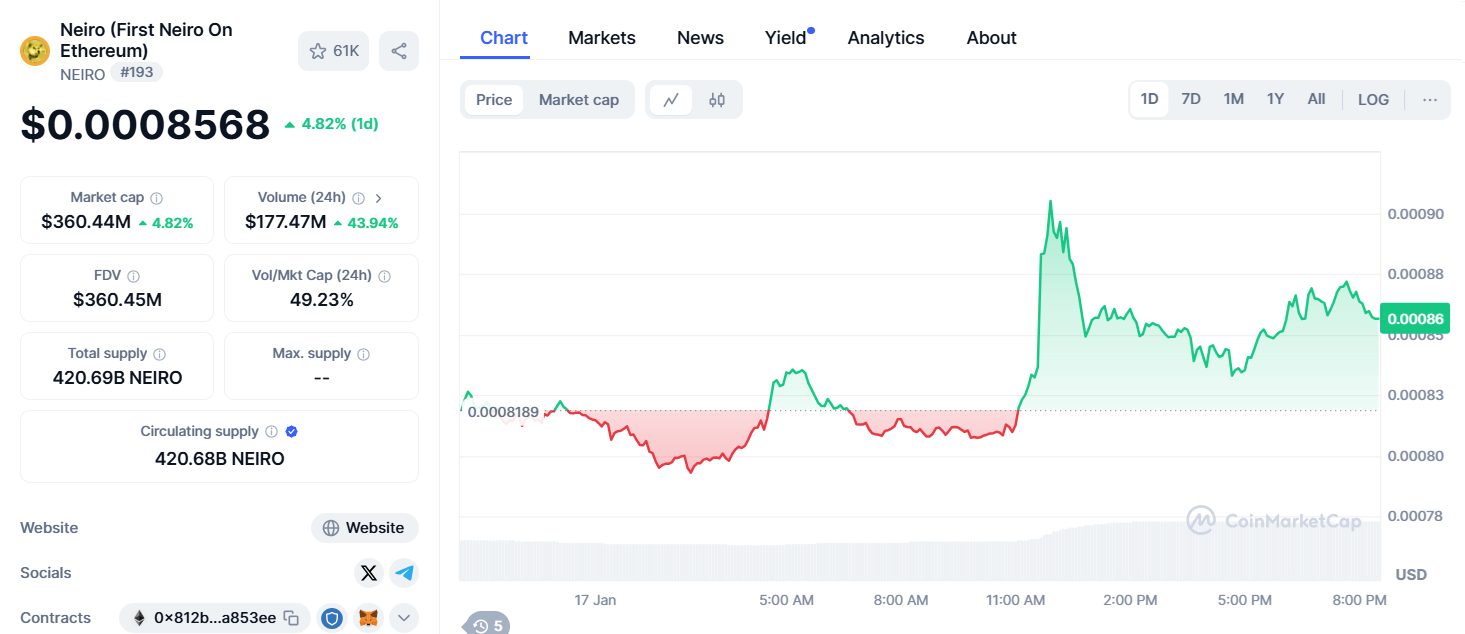Select the Price chart toggle
The width and height of the screenshot is (1465, 634).
point(494,100)
